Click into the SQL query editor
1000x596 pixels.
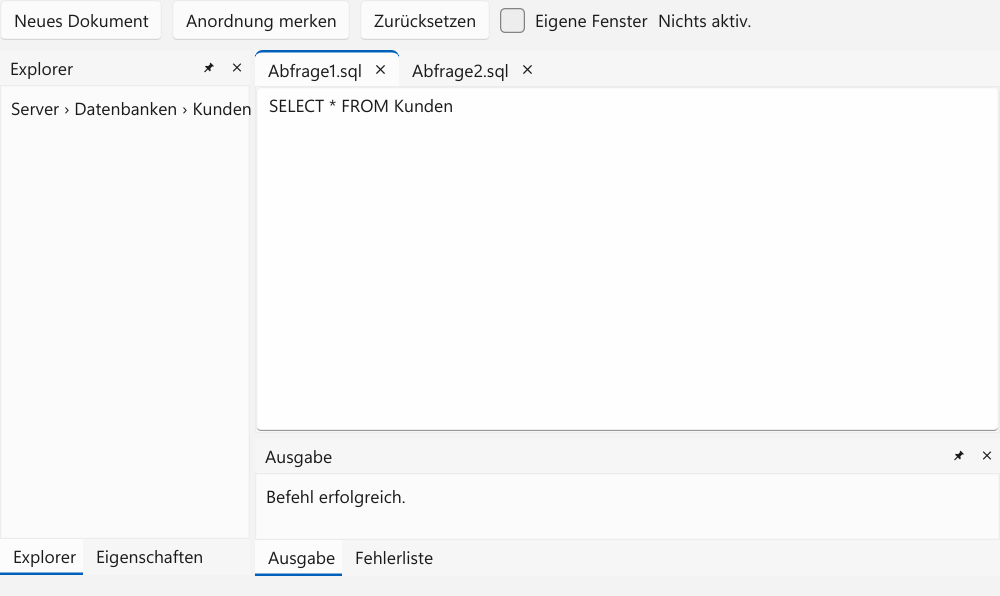click(x=627, y=259)
